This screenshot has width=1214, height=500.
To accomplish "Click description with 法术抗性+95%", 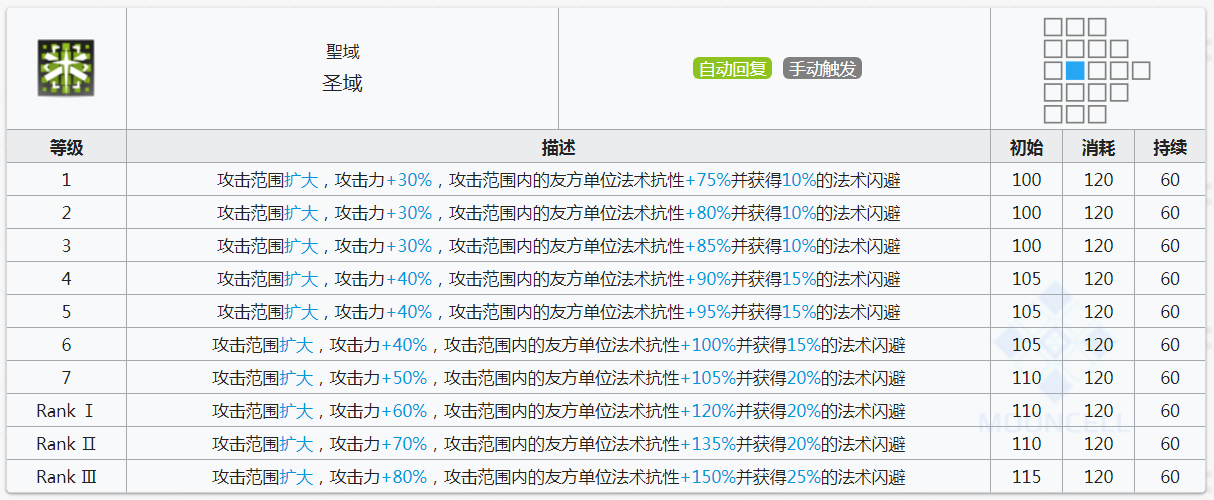I will pos(558,312).
